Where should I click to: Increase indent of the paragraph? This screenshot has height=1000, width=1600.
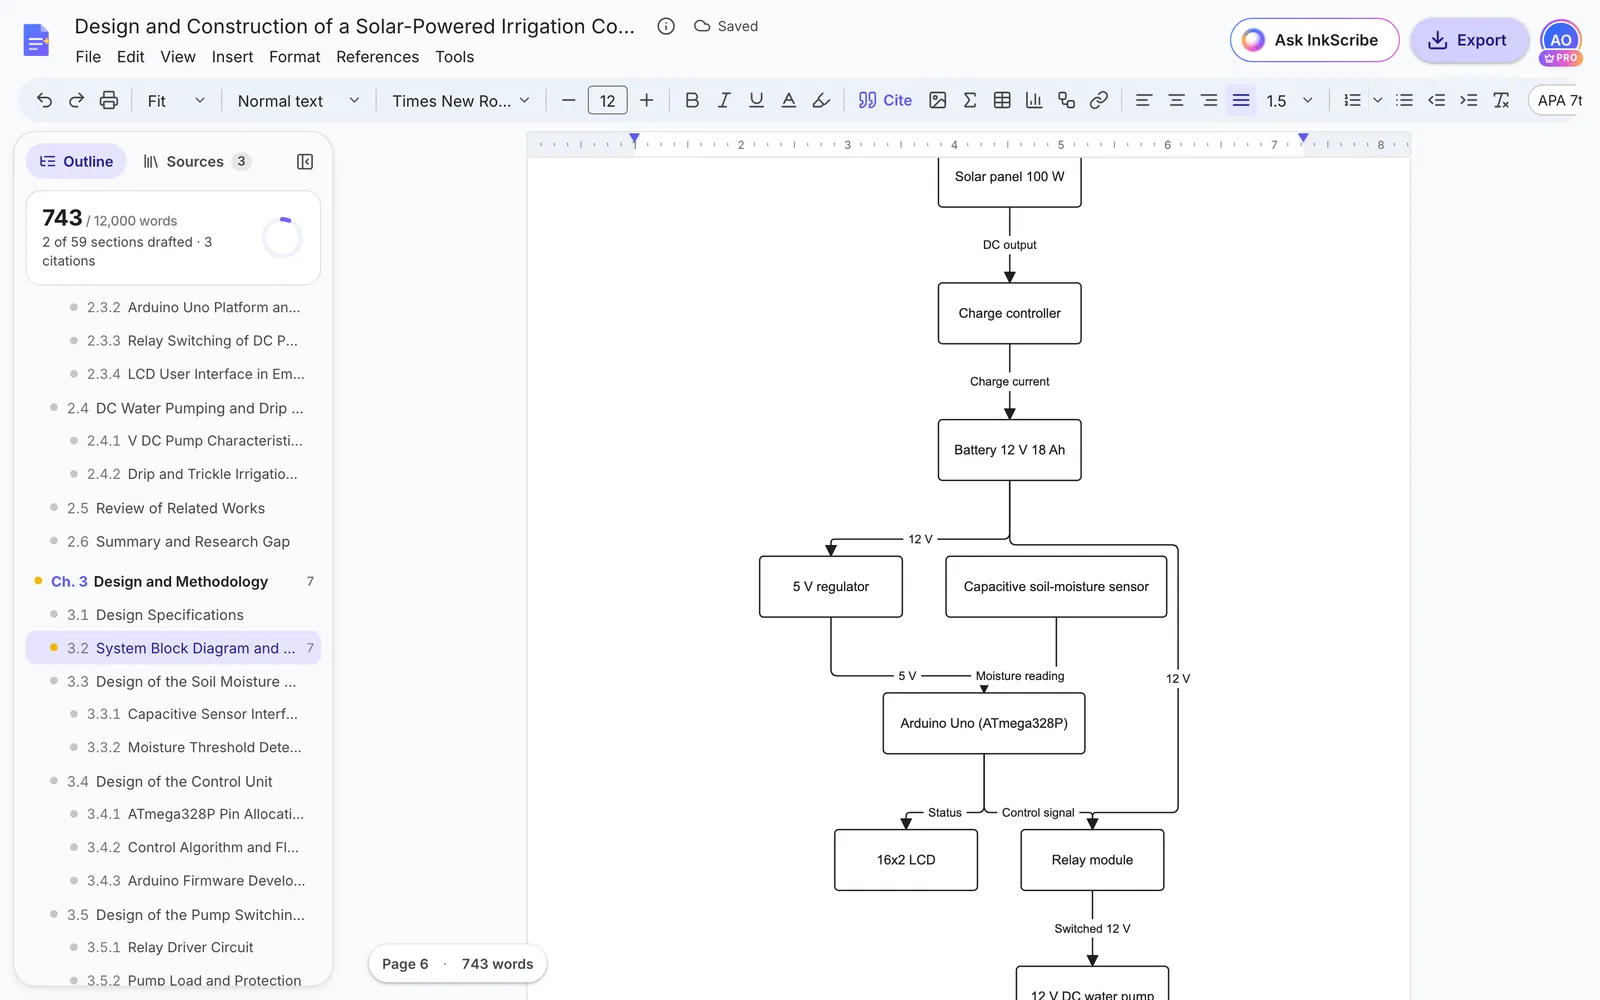point(1468,100)
